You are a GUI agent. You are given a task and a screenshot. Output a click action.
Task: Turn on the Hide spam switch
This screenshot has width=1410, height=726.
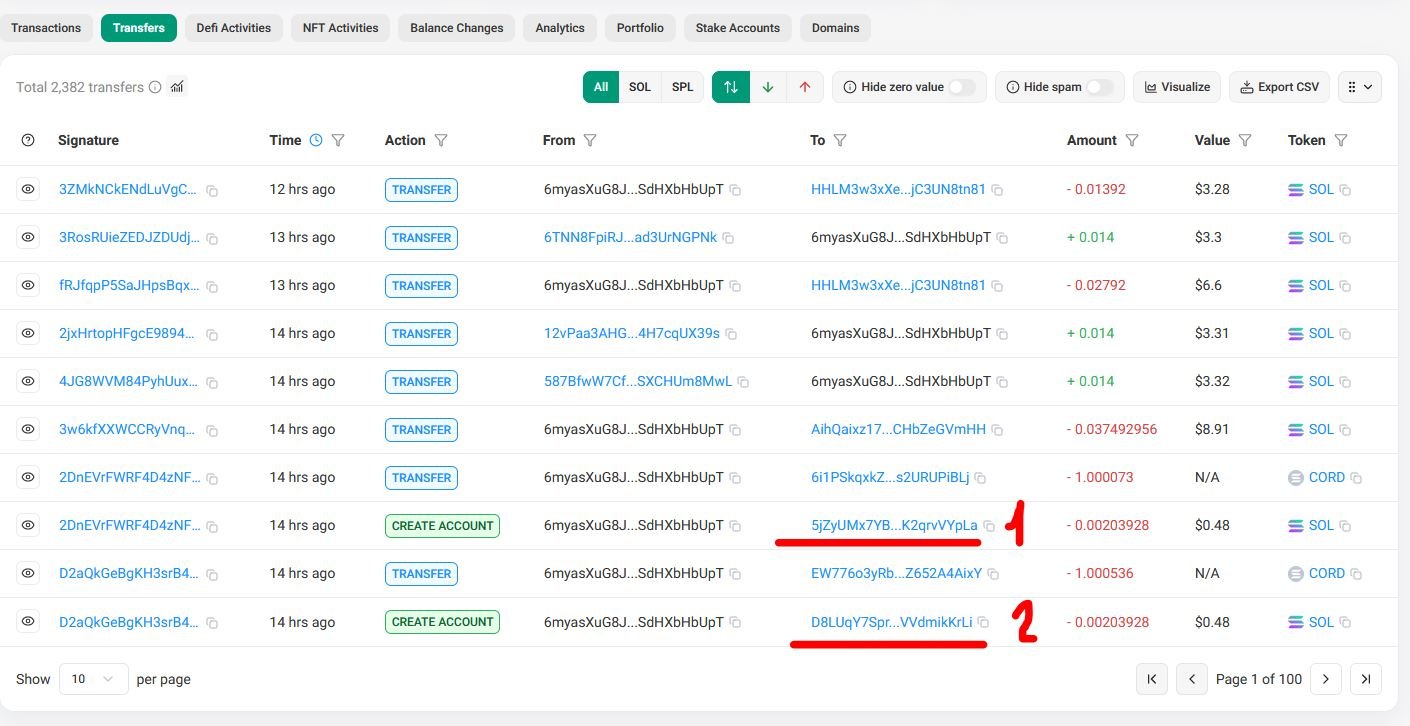coord(1099,87)
